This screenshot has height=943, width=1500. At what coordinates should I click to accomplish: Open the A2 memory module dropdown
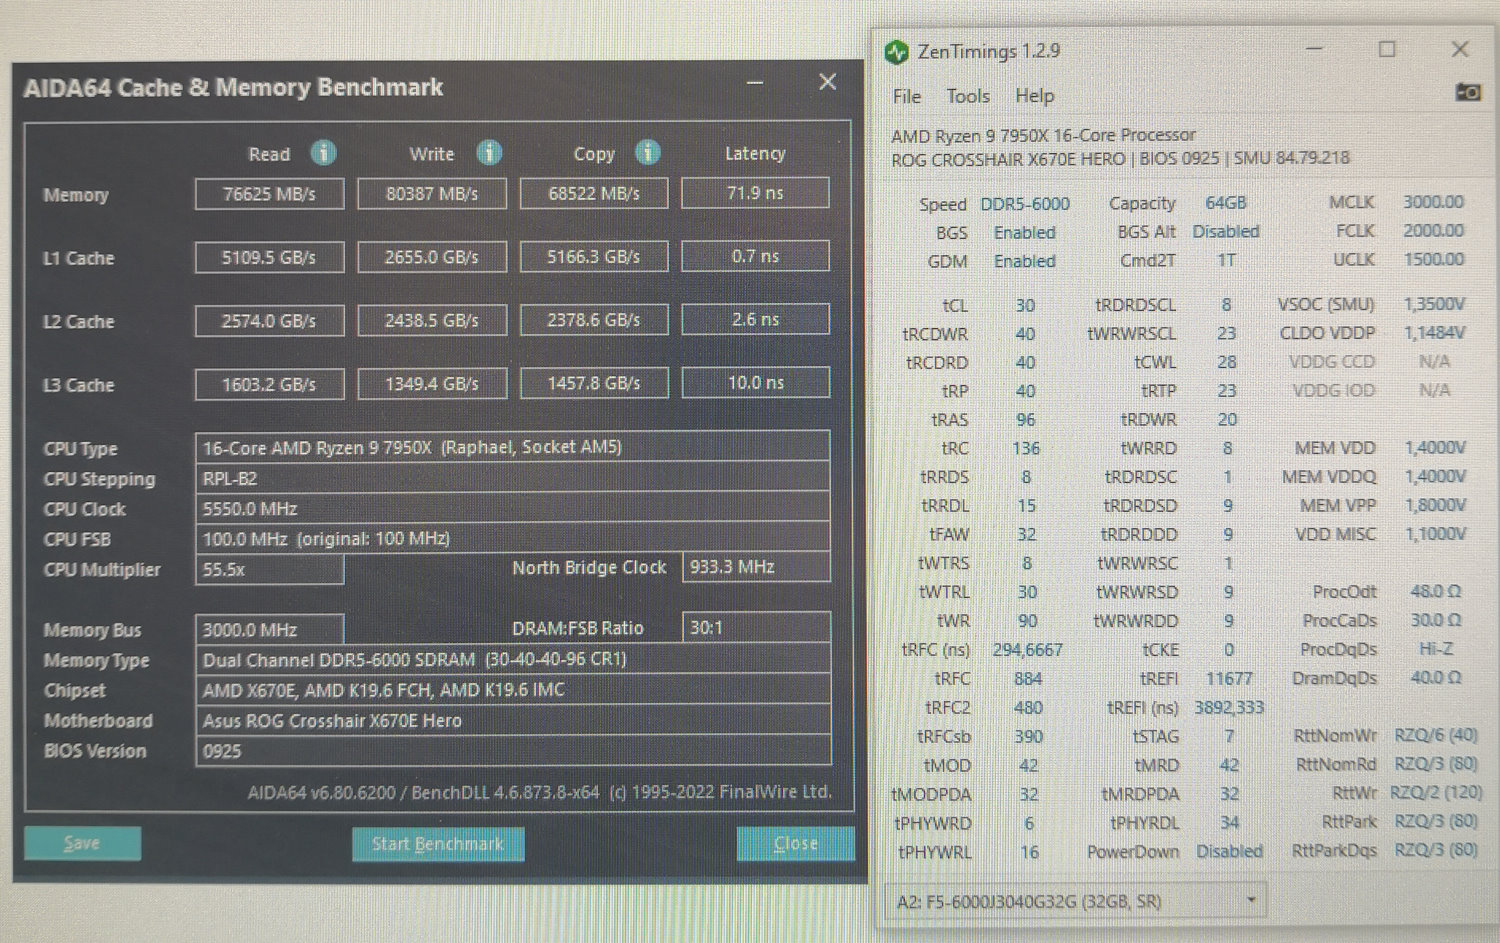tap(1076, 901)
